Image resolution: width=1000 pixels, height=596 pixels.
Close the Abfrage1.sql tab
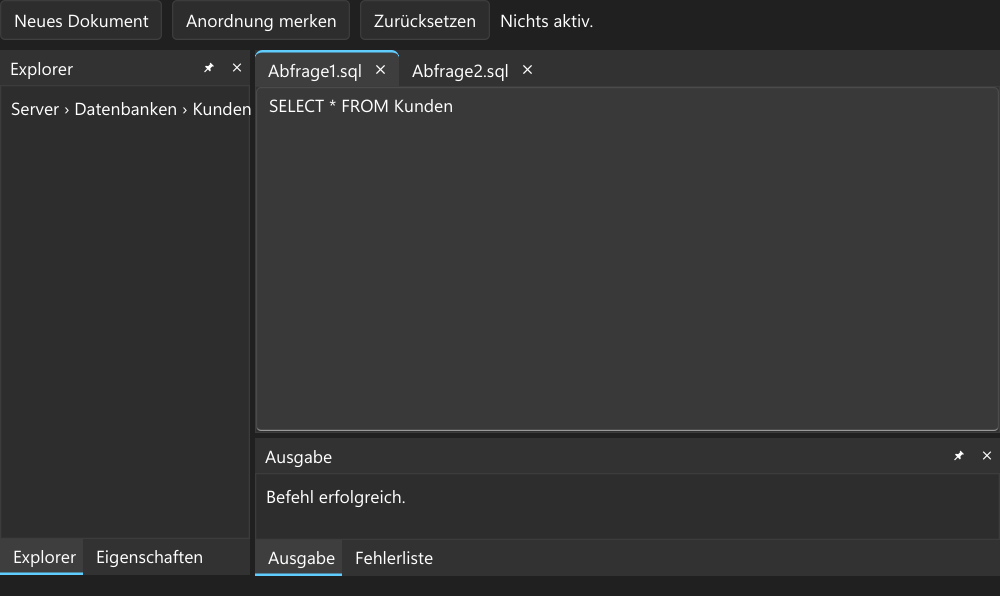[381, 70]
